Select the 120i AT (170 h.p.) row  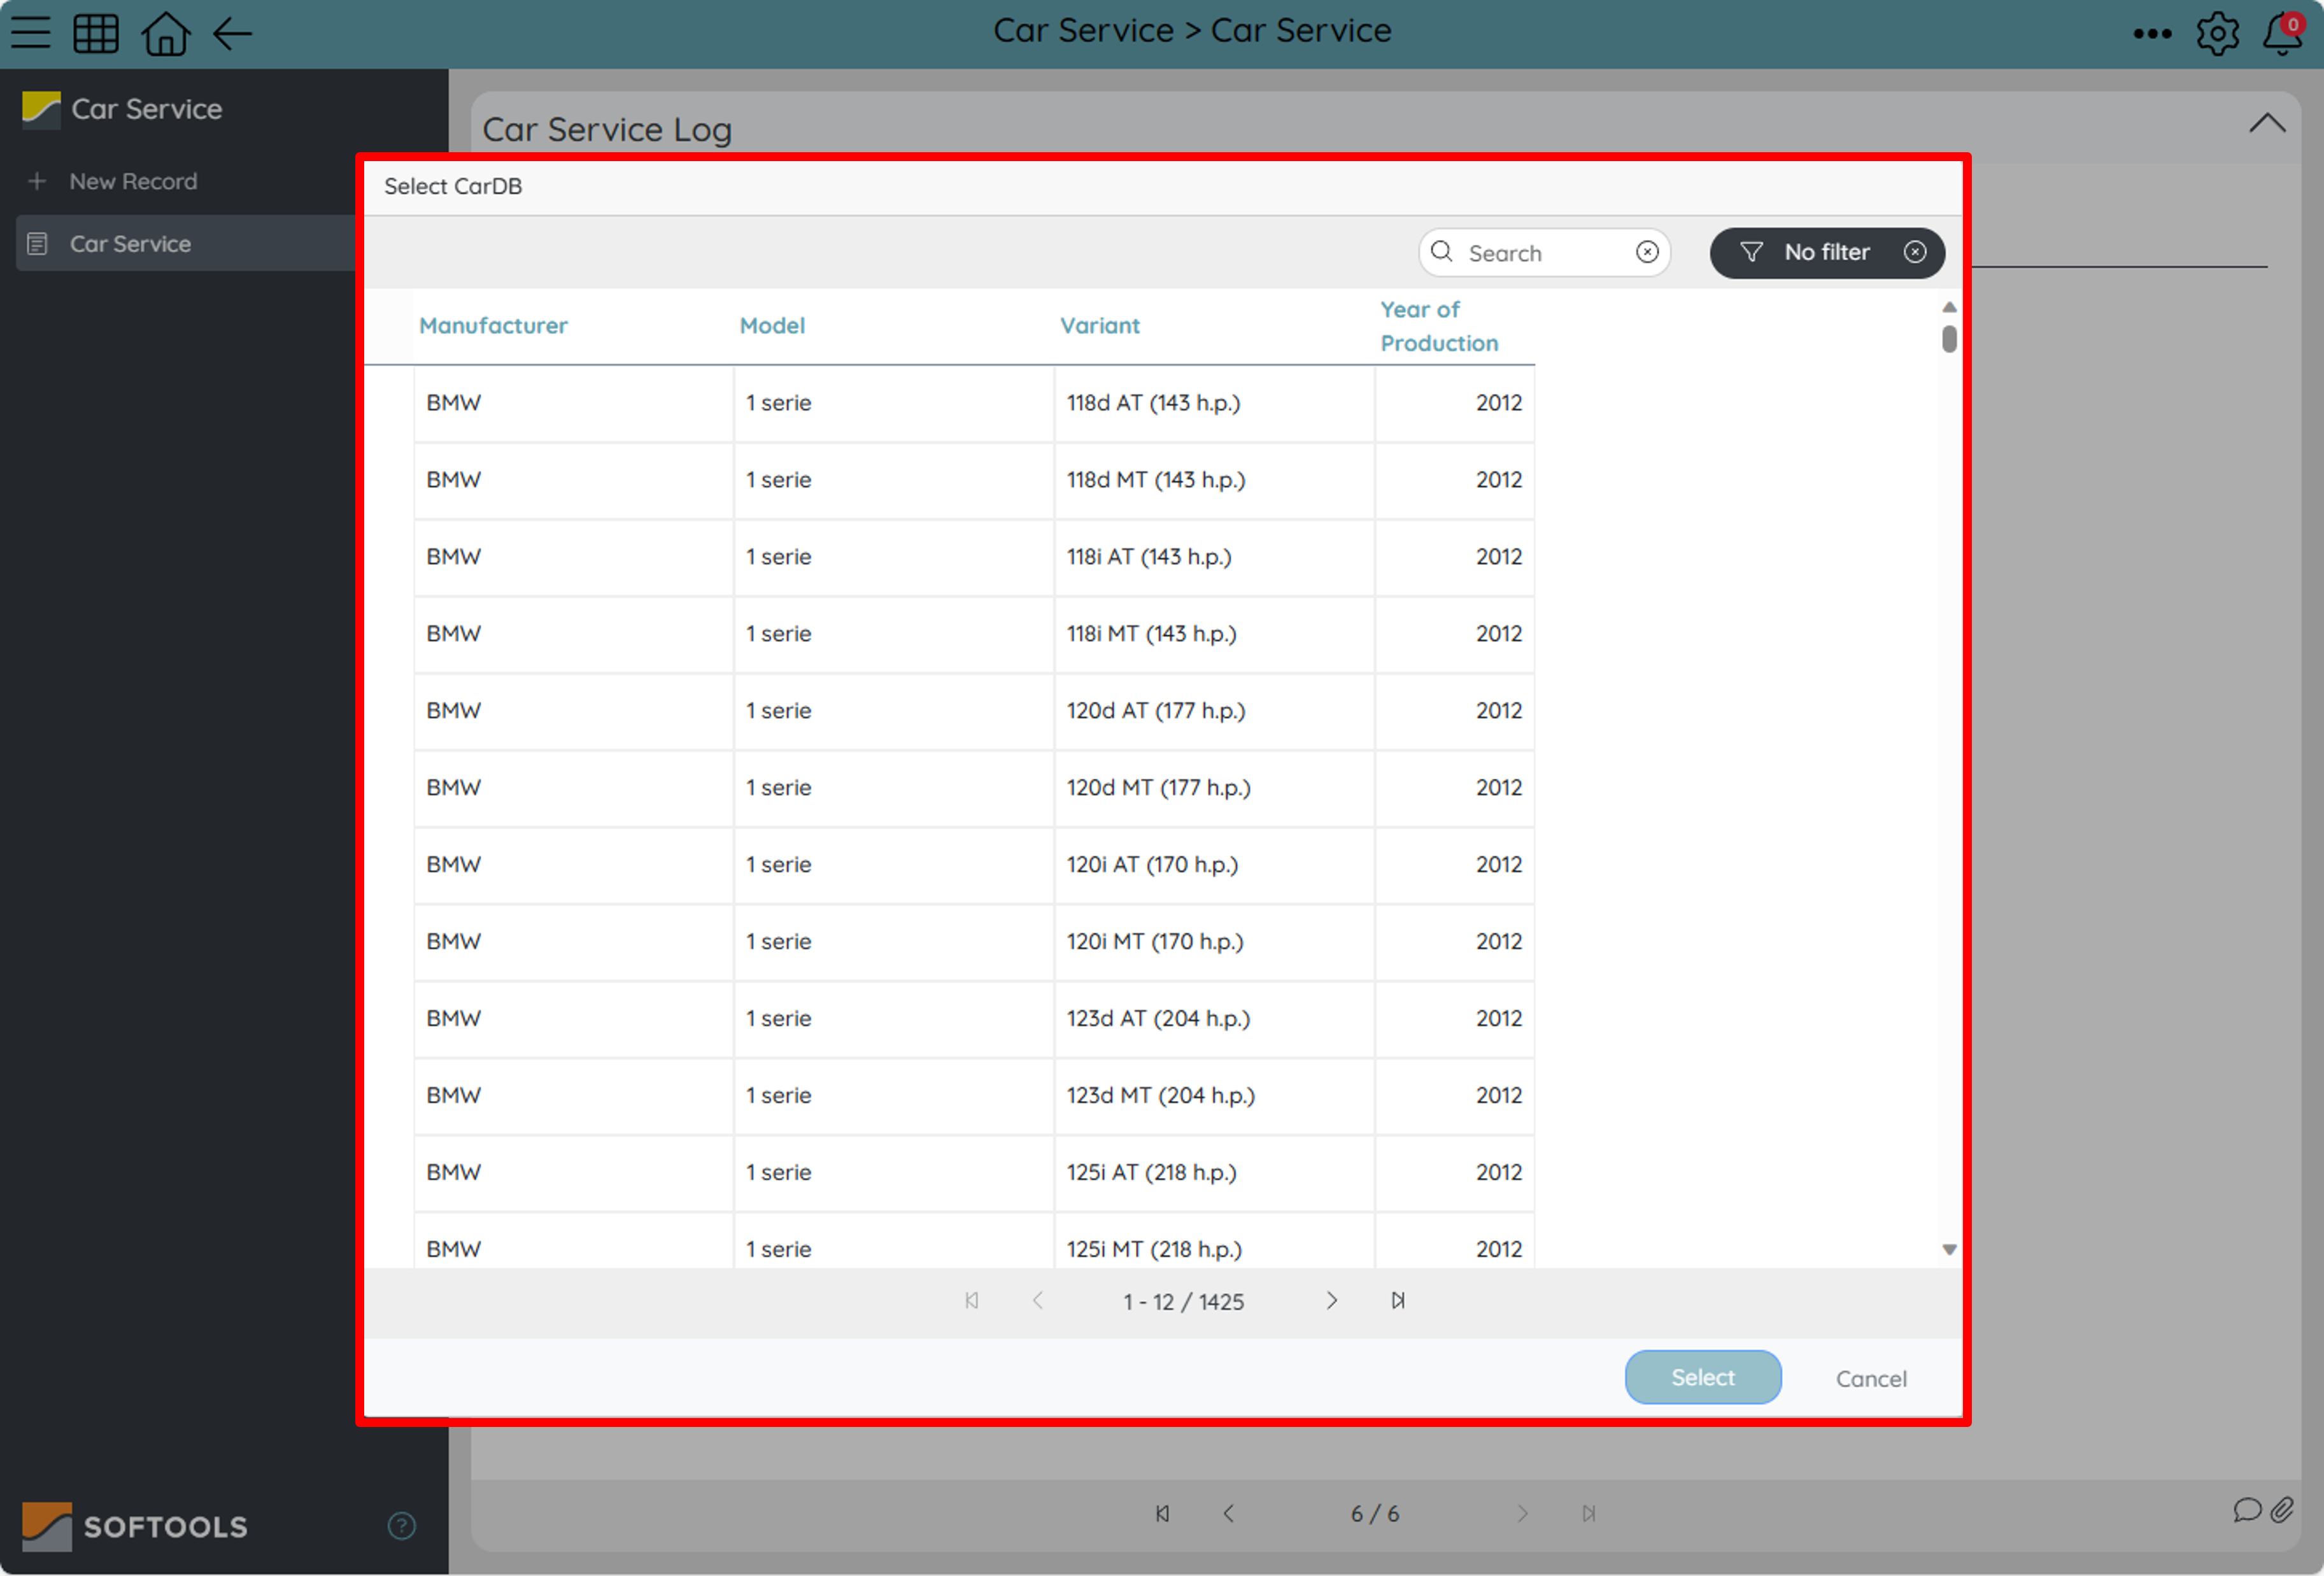(x=974, y=865)
